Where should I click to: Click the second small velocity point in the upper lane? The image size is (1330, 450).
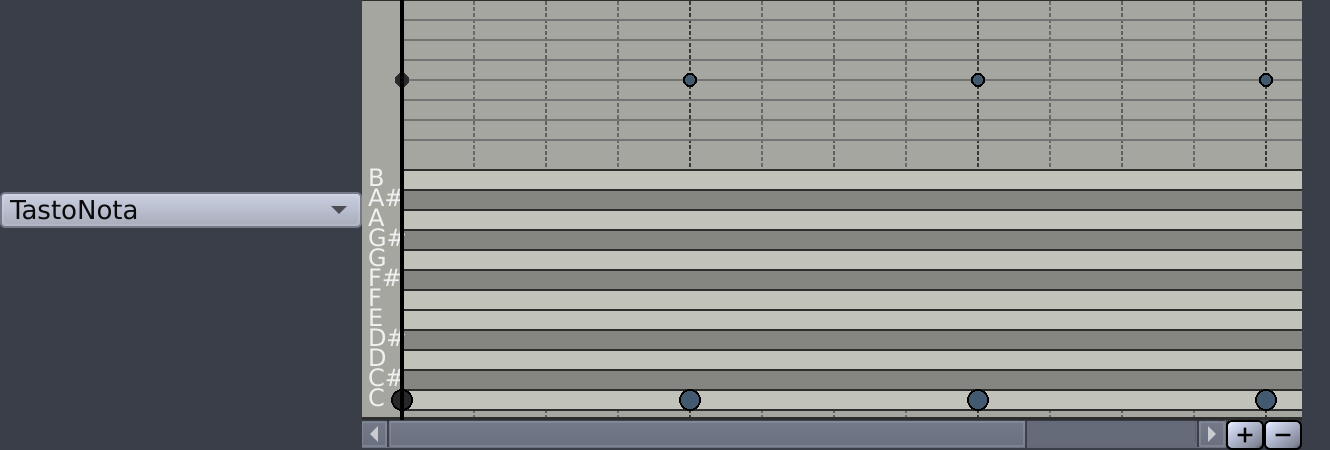pos(690,80)
